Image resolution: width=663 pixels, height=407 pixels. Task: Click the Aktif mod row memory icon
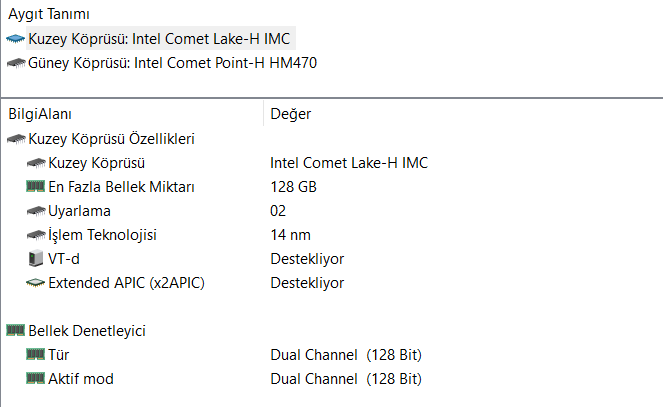pyautogui.click(x=36, y=379)
